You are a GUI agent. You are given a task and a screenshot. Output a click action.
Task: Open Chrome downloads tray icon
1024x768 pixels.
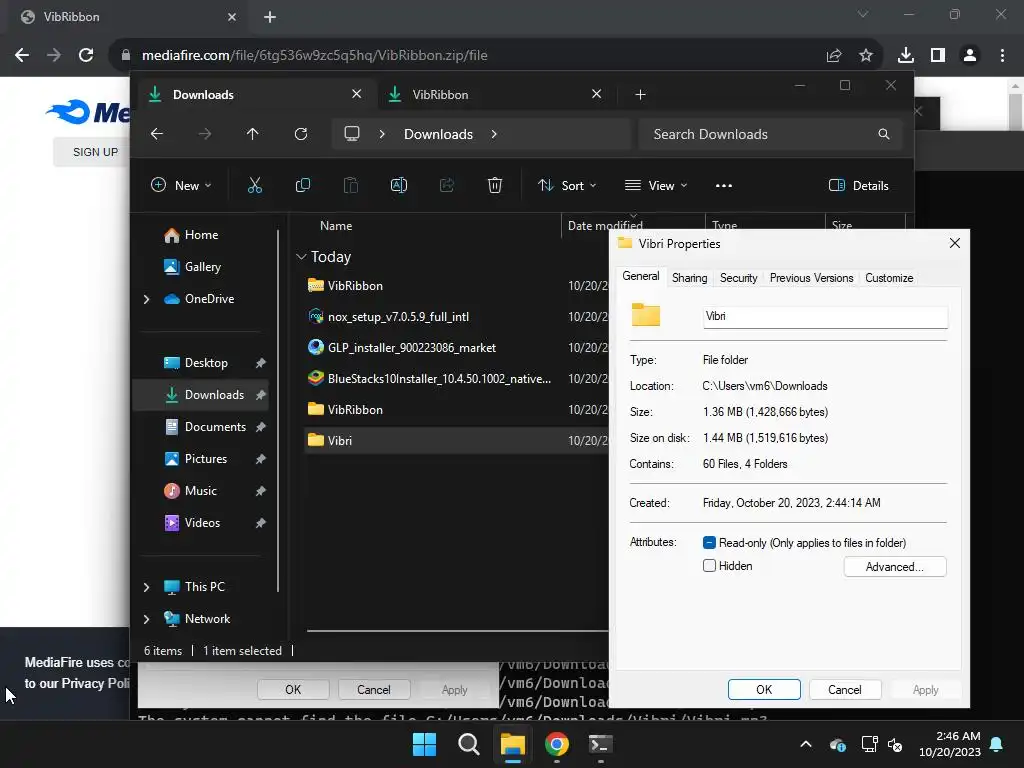905,56
